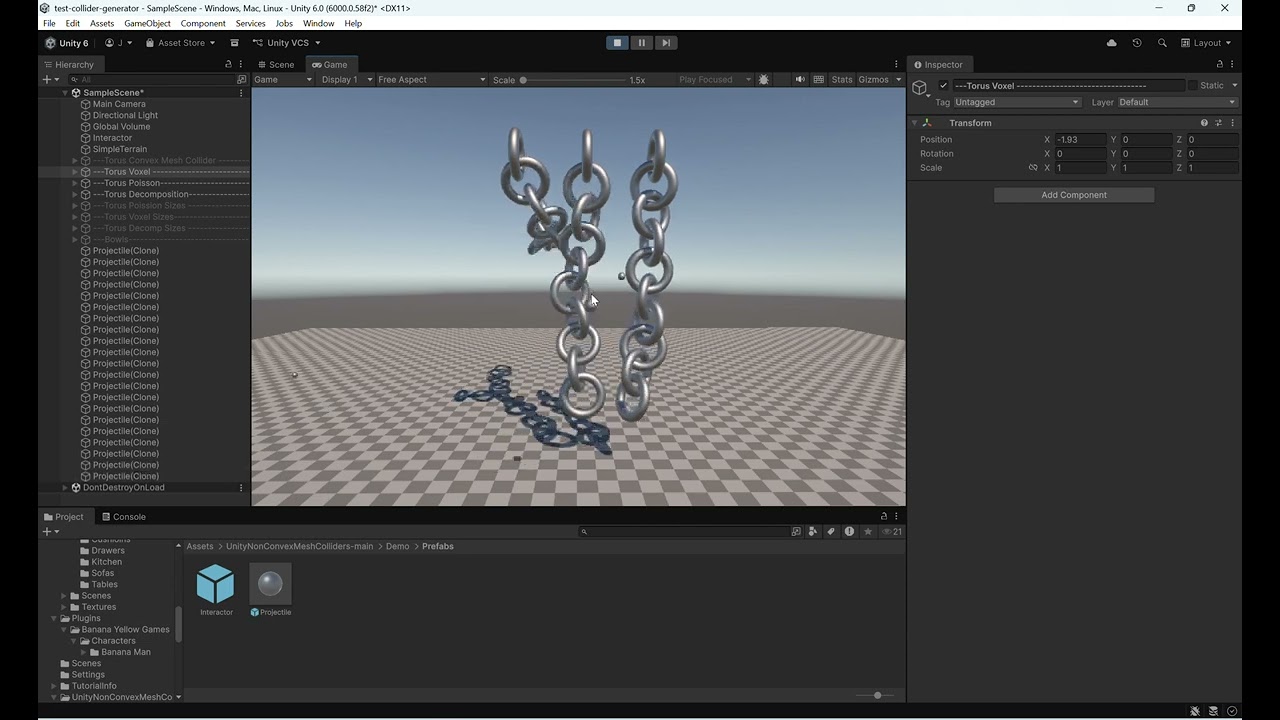Image resolution: width=1280 pixels, height=720 pixels.
Task: Click Search by Label tag icon
Action: [831, 532]
